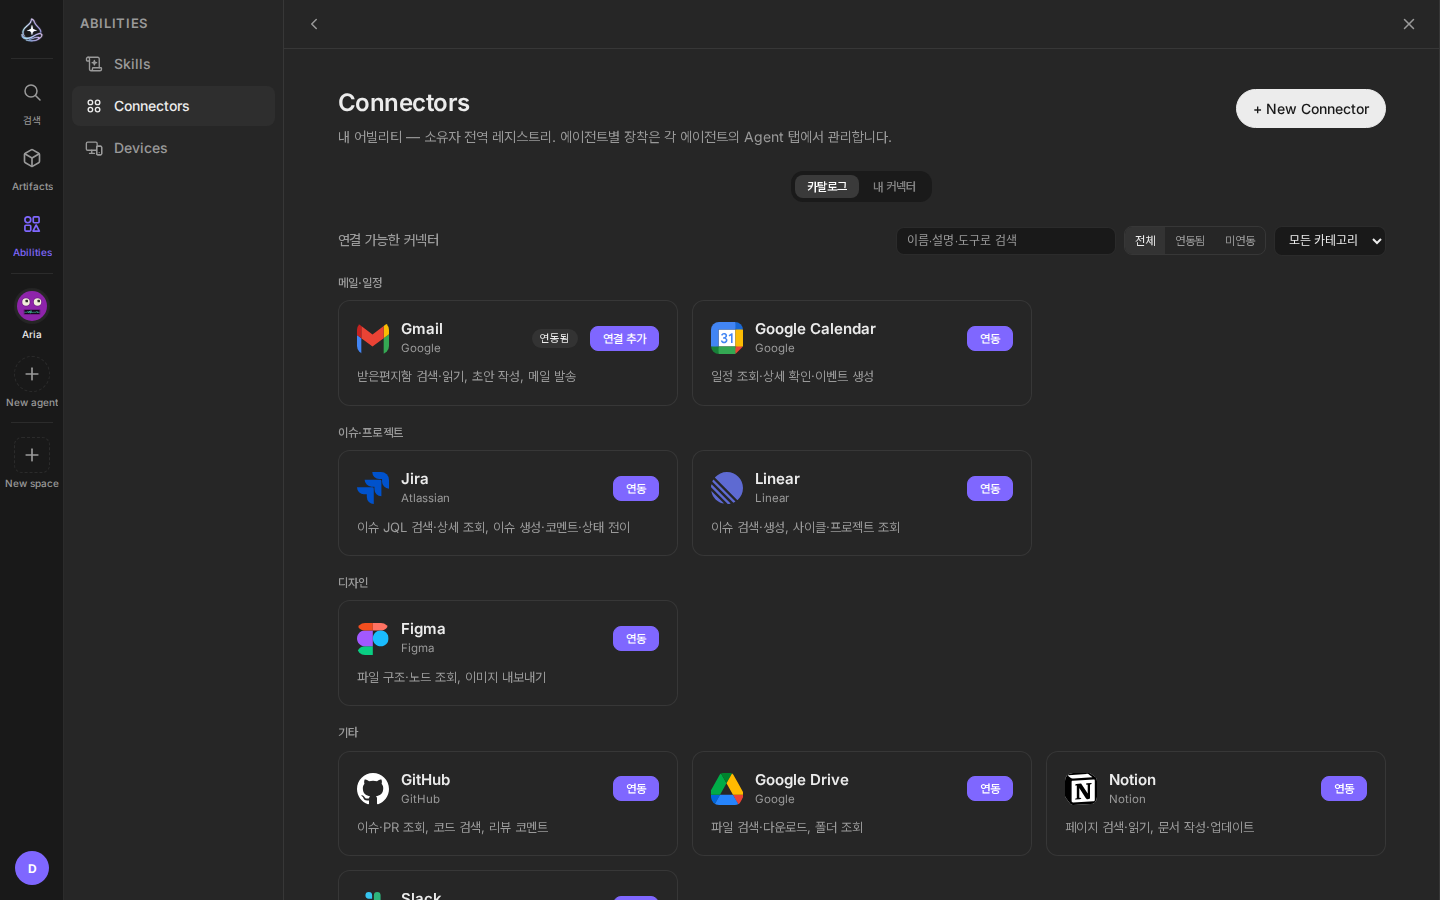1440x900 pixels.
Task: Select the 전체 filter option
Action: pos(1145,241)
